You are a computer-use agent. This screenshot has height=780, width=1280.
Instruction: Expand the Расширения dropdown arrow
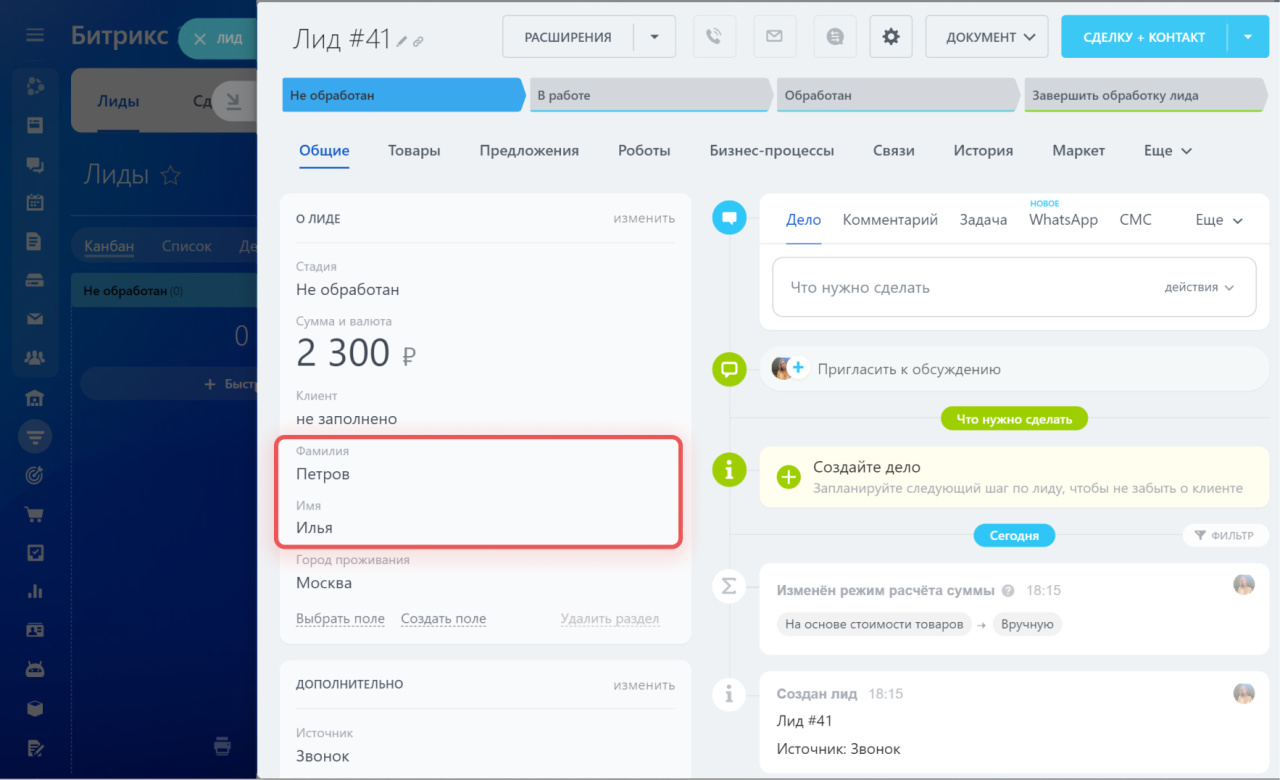coord(655,37)
